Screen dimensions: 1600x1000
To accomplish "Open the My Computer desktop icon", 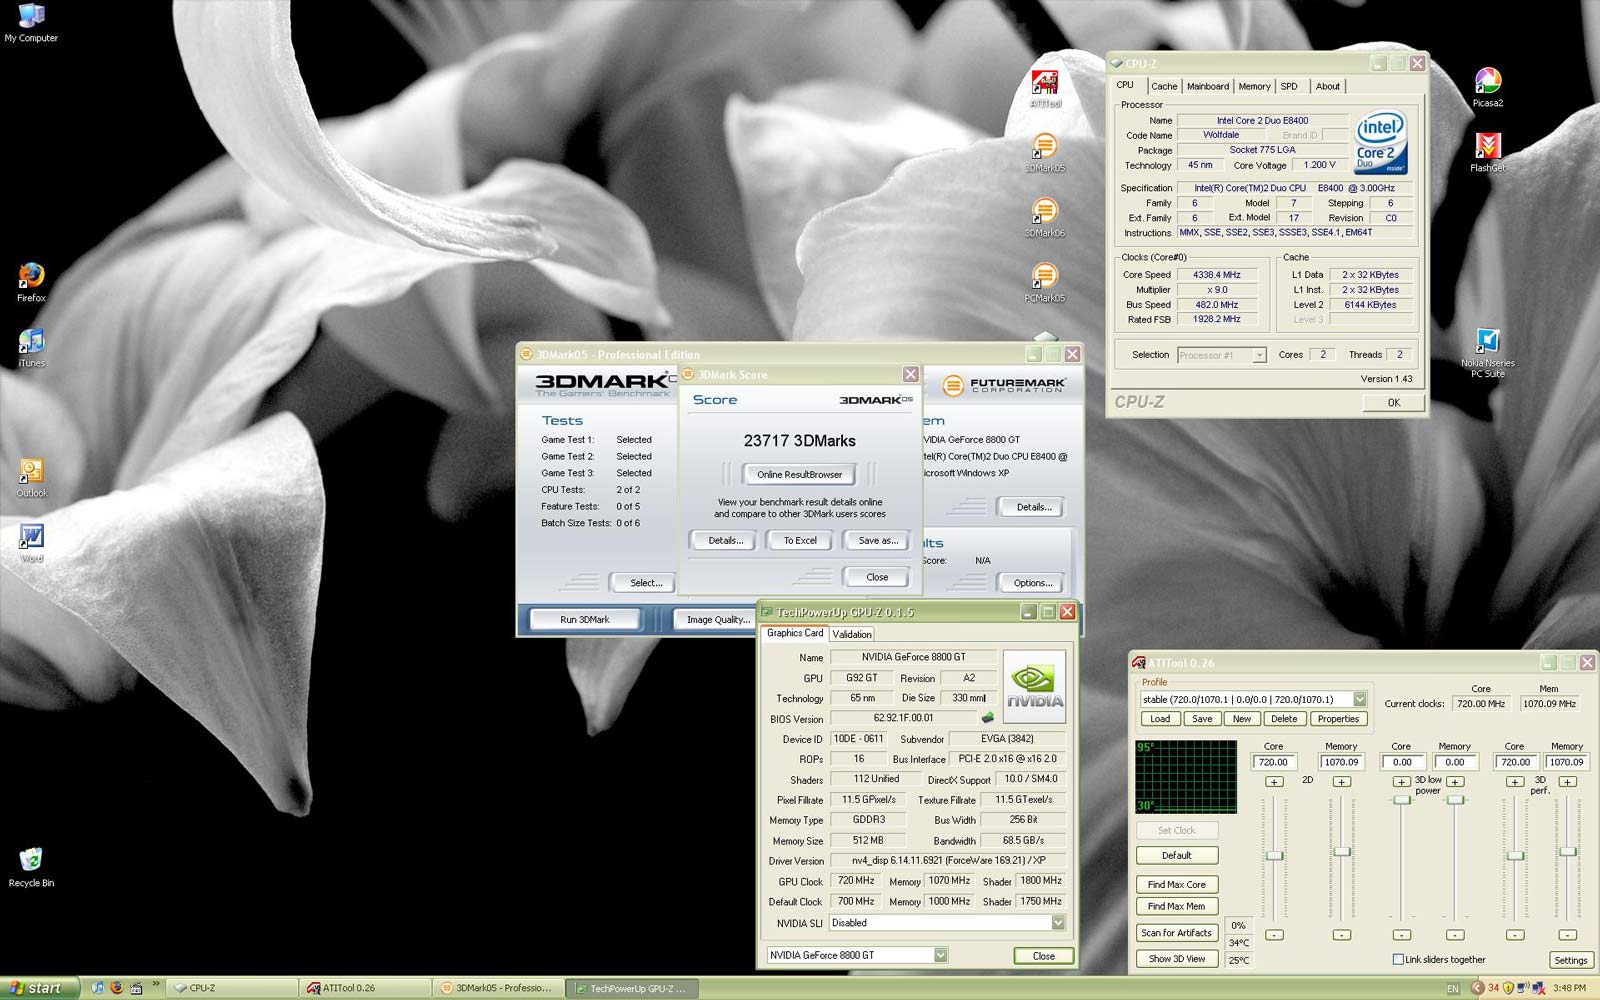I will pos(31,24).
